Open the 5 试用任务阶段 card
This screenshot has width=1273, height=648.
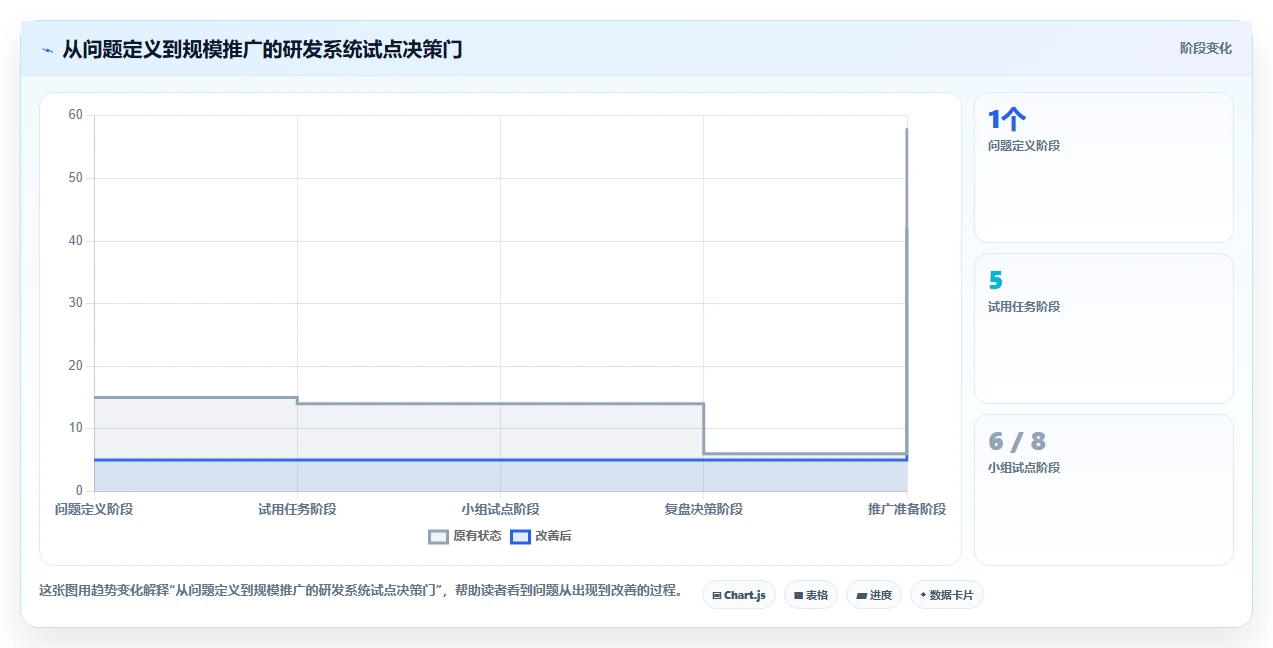point(1104,328)
